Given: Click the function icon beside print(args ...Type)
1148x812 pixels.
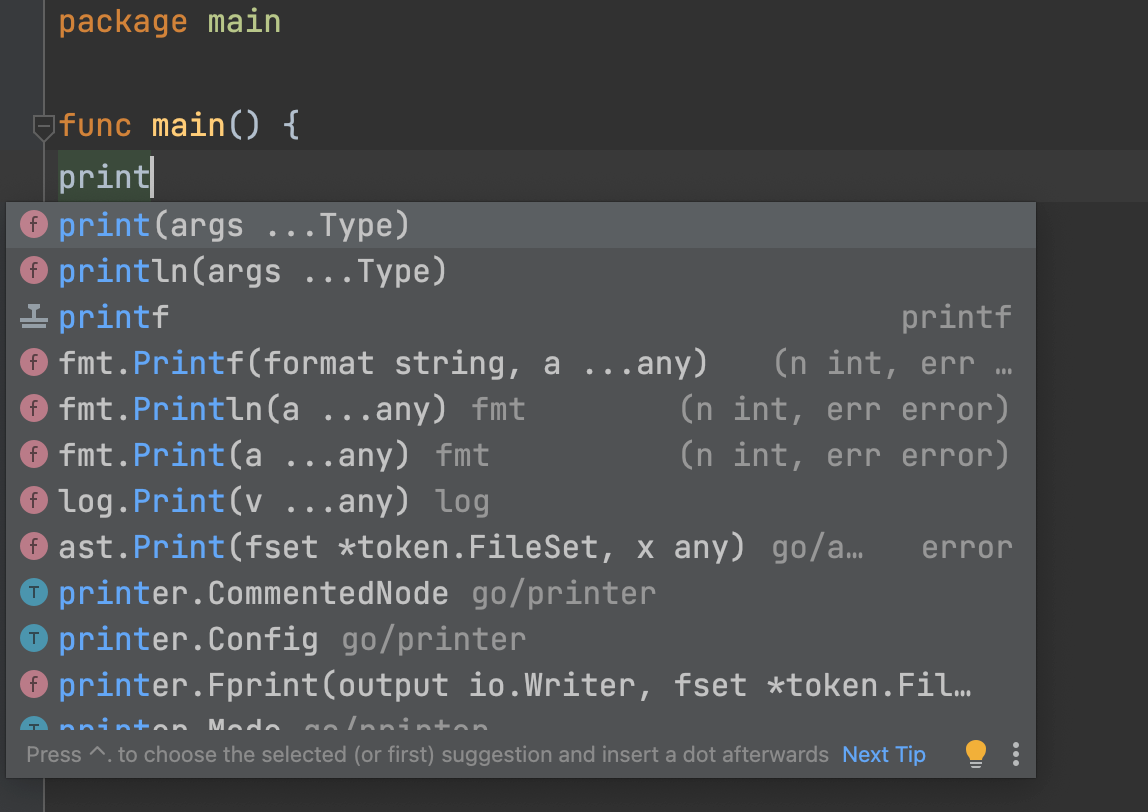Looking at the screenshot, I should pyautogui.click(x=34, y=225).
